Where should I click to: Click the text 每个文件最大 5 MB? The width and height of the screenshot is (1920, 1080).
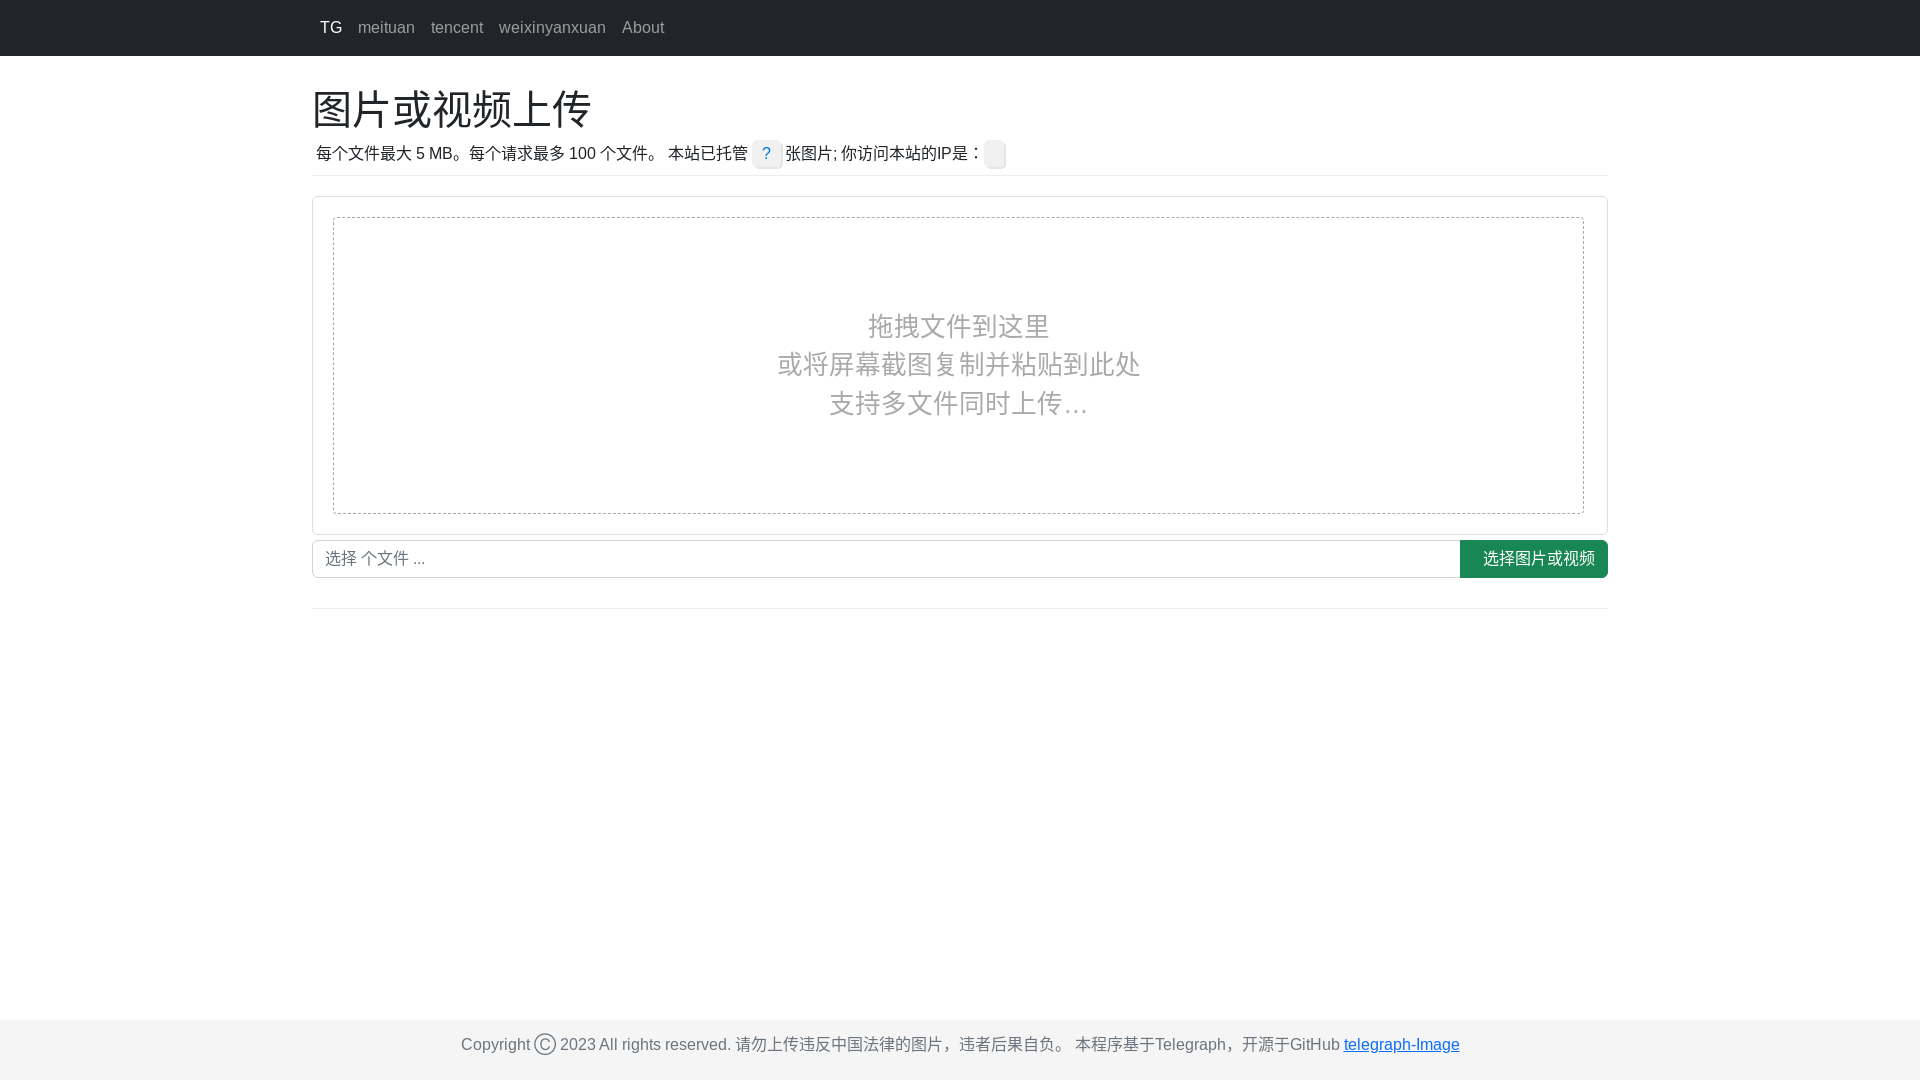384,153
